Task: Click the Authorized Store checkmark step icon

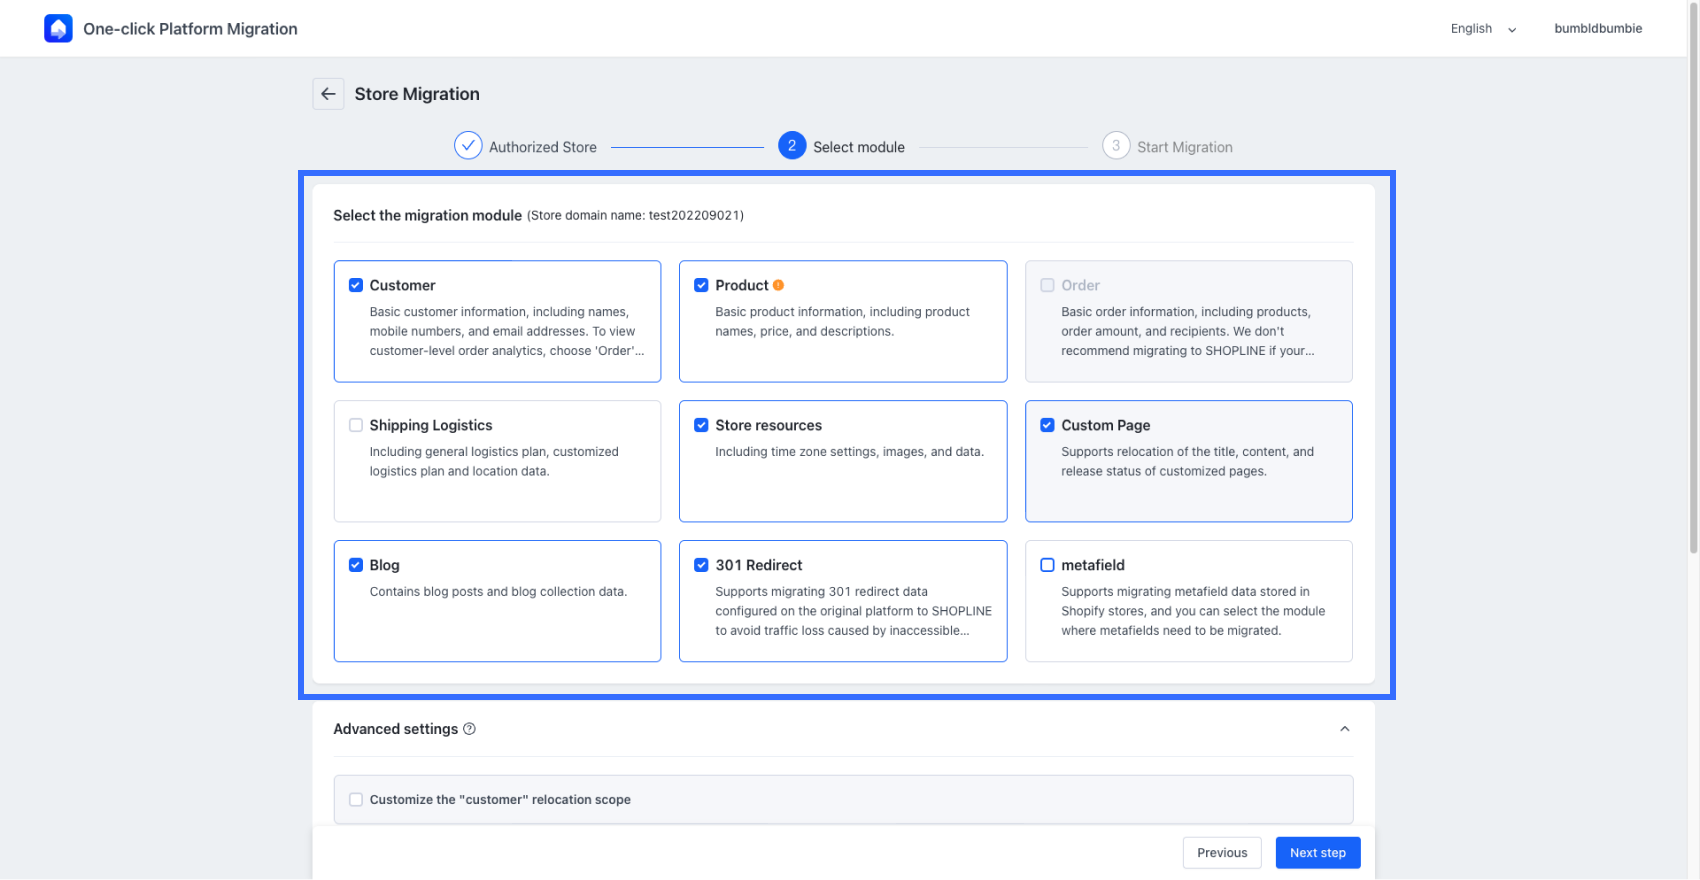Action: pyautogui.click(x=468, y=146)
